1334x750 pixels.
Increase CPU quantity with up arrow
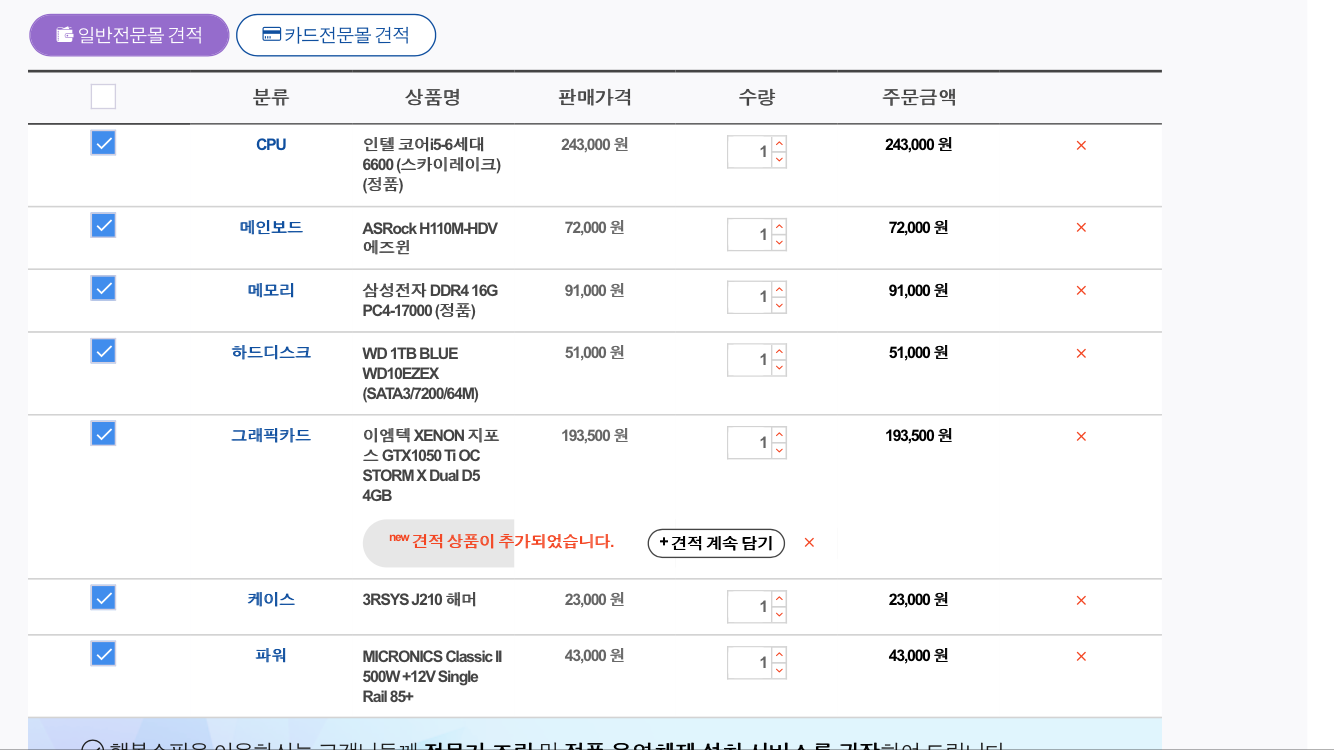point(779,143)
